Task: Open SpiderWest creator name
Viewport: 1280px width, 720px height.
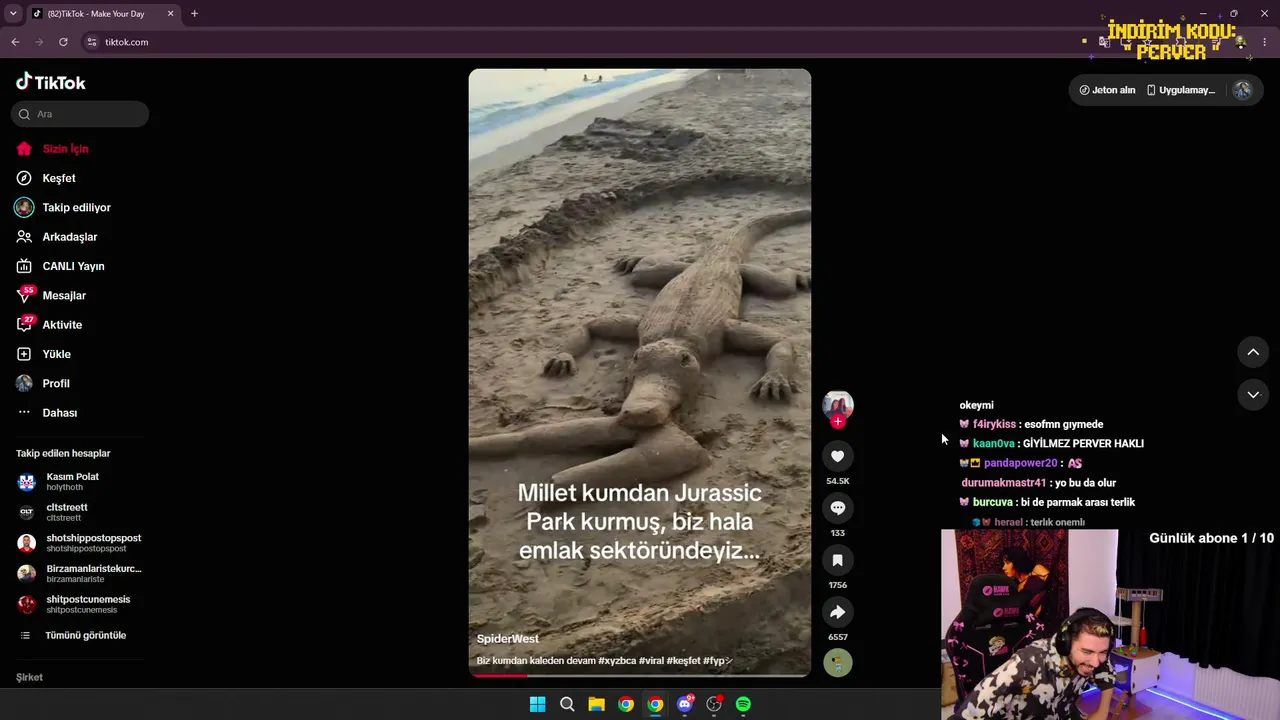Action: click(507, 639)
